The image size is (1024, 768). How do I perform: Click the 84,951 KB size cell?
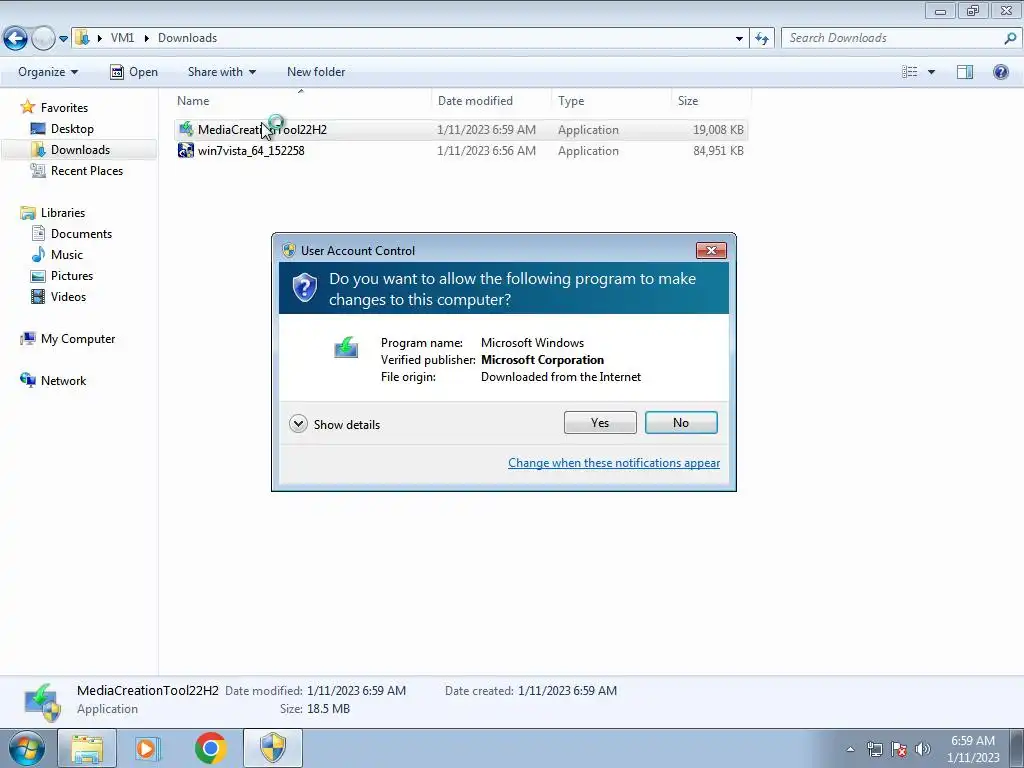718,151
